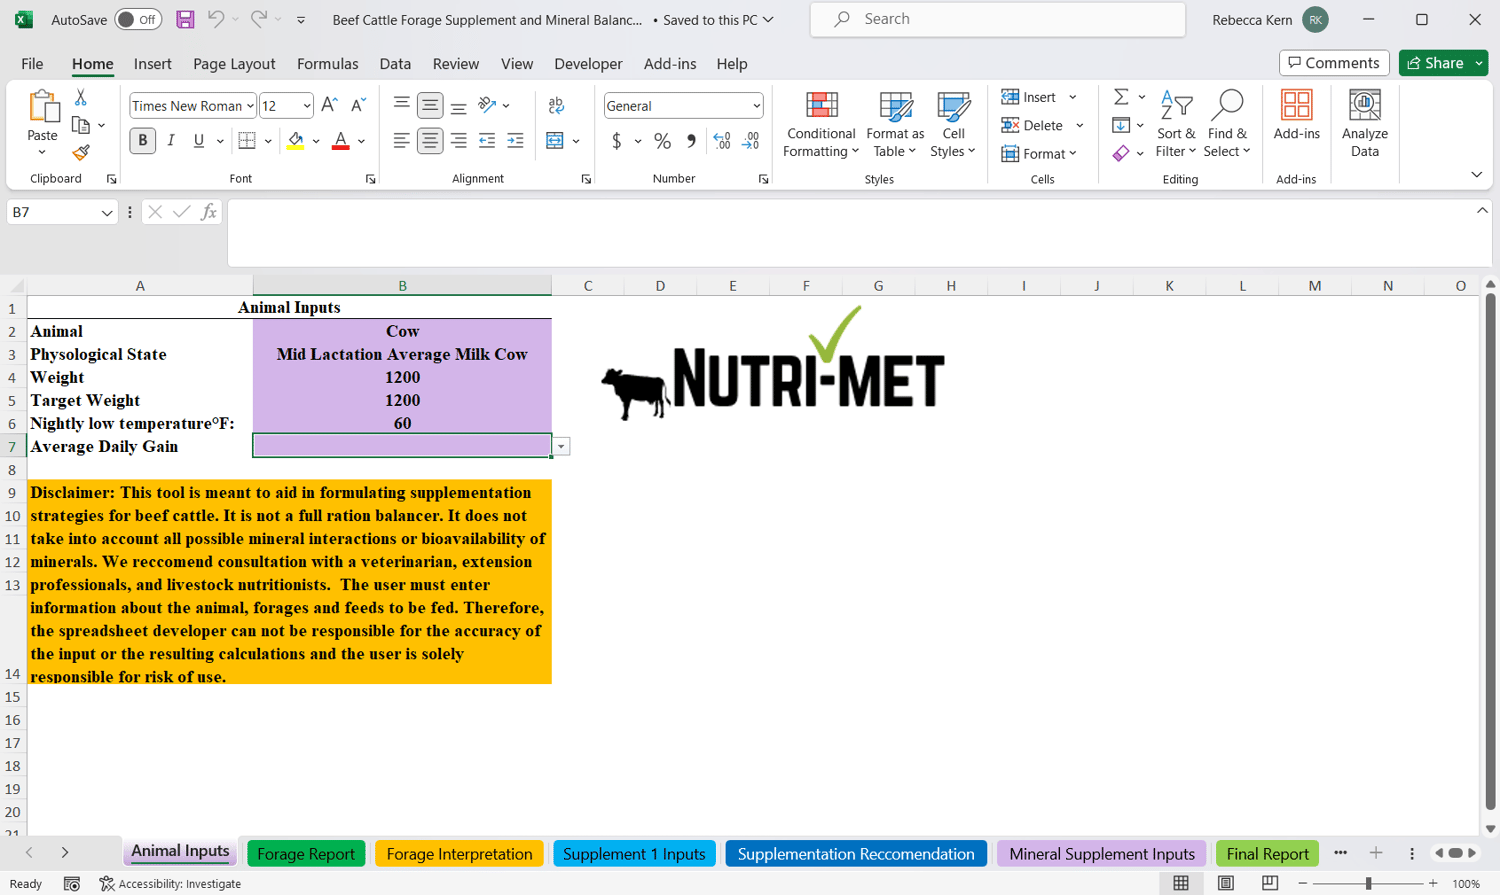Open the General number format dropdown
The image size is (1500, 895).
point(756,106)
